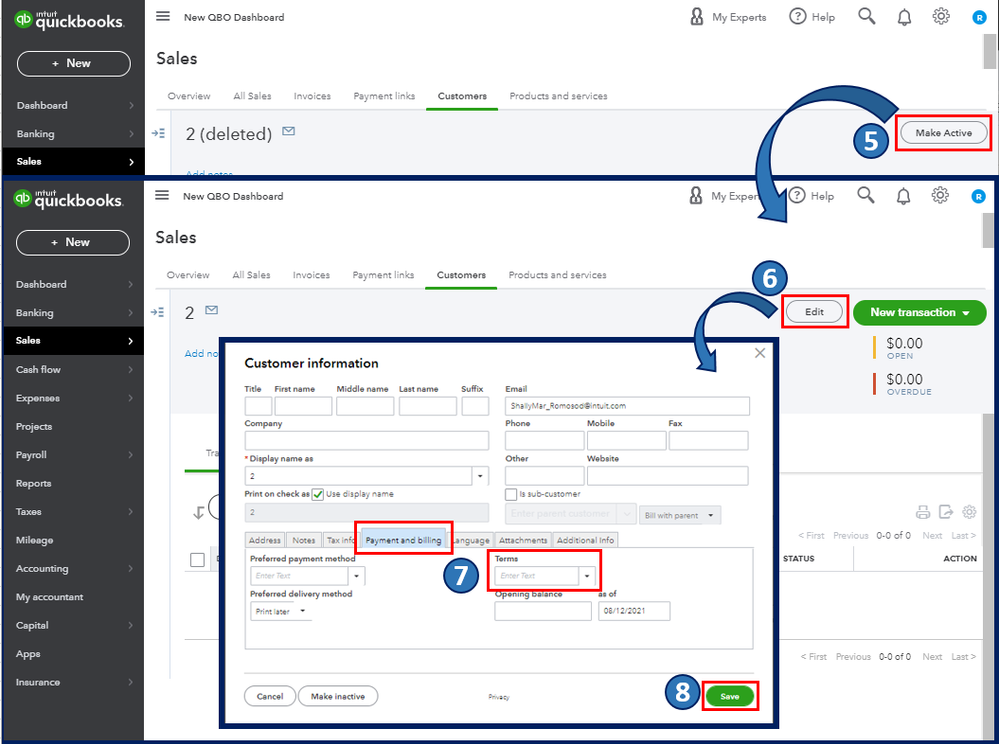Switch to the Notes tab in the dialog
The width and height of the screenshot is (999, 744).
click(x=303, y=540)
